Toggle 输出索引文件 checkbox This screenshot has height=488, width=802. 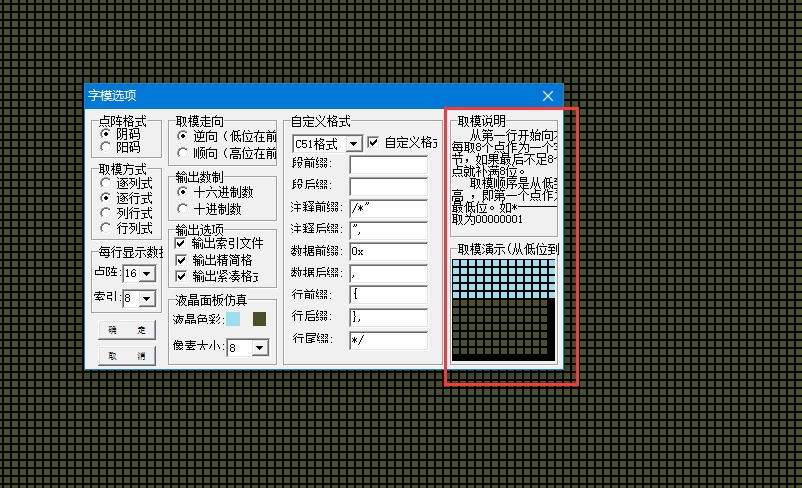click(181, 243)
